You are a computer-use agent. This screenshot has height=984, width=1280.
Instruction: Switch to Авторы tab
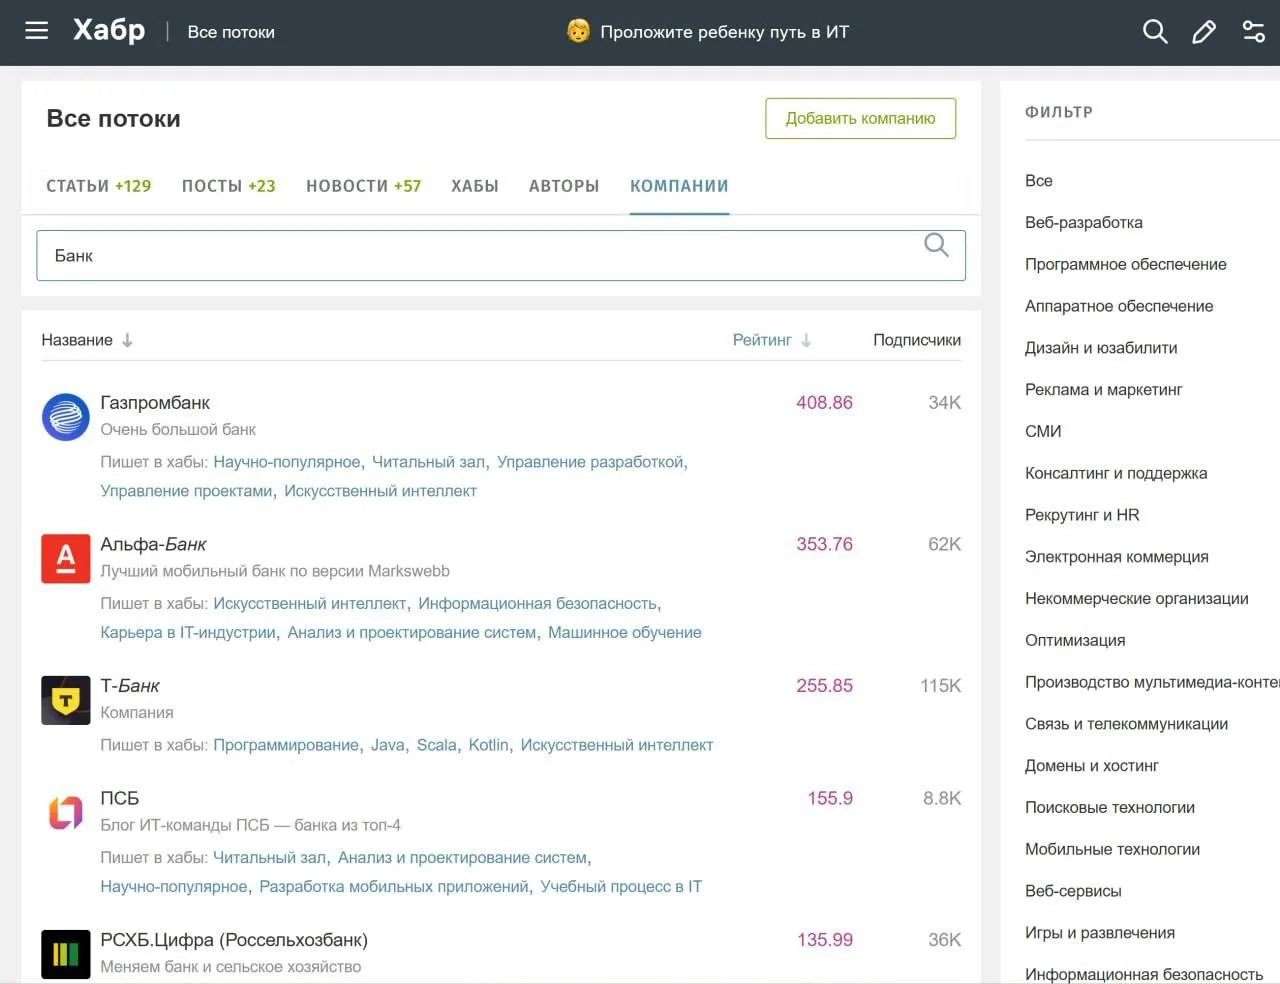(564, 186)
